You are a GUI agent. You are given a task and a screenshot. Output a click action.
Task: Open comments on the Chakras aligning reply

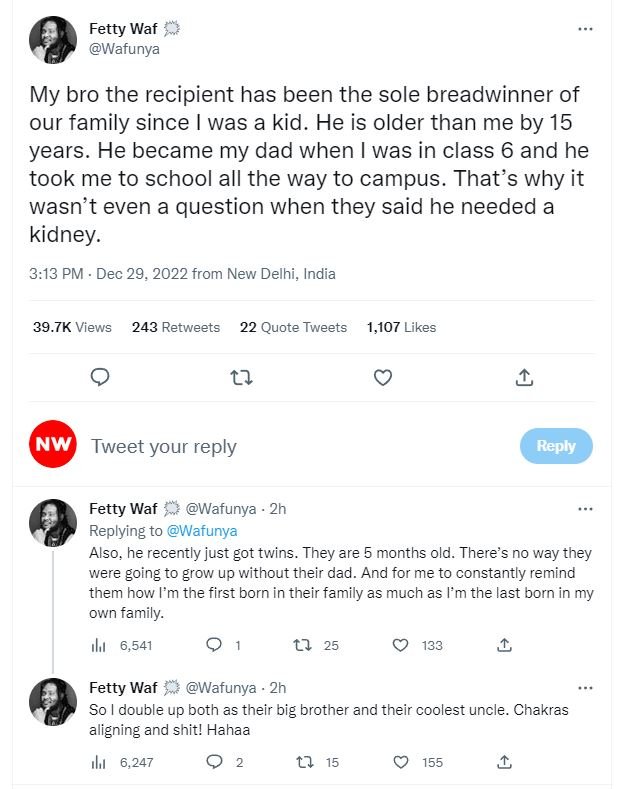[213, 762]
